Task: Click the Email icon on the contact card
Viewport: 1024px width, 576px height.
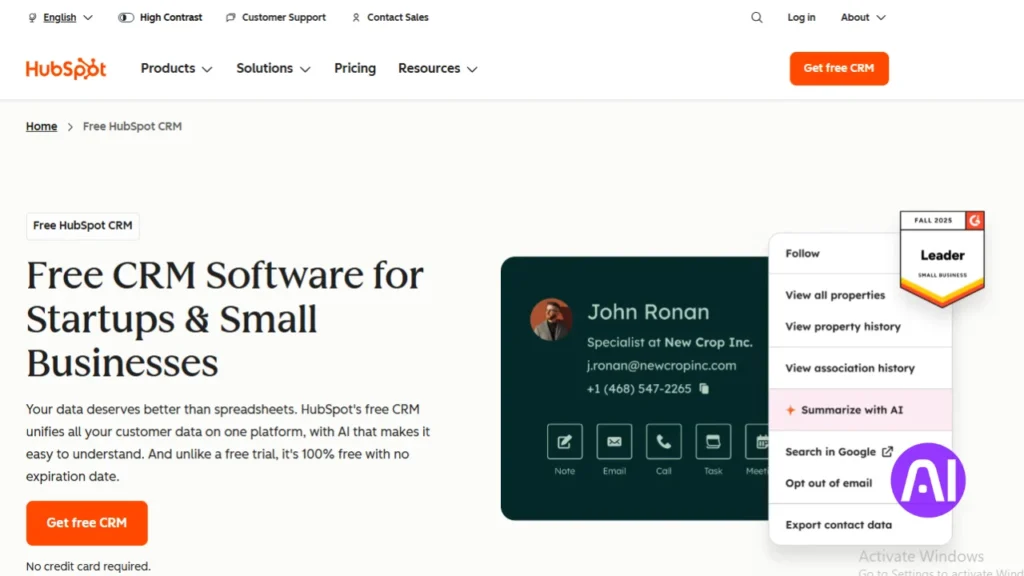Action: (x=614, y=441)
